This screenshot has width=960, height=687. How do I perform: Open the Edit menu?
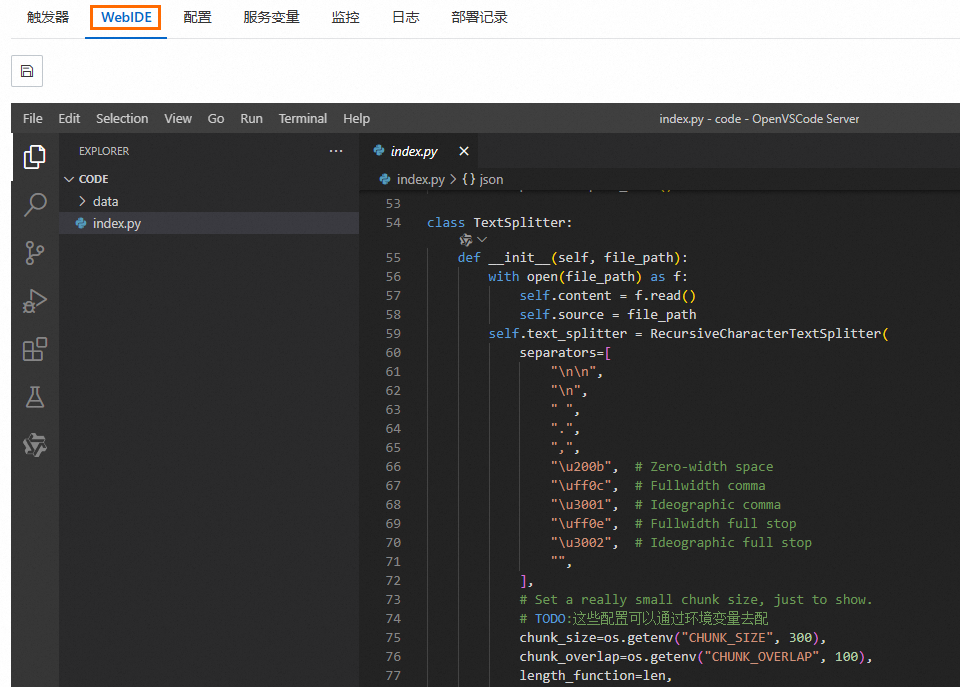69,118
